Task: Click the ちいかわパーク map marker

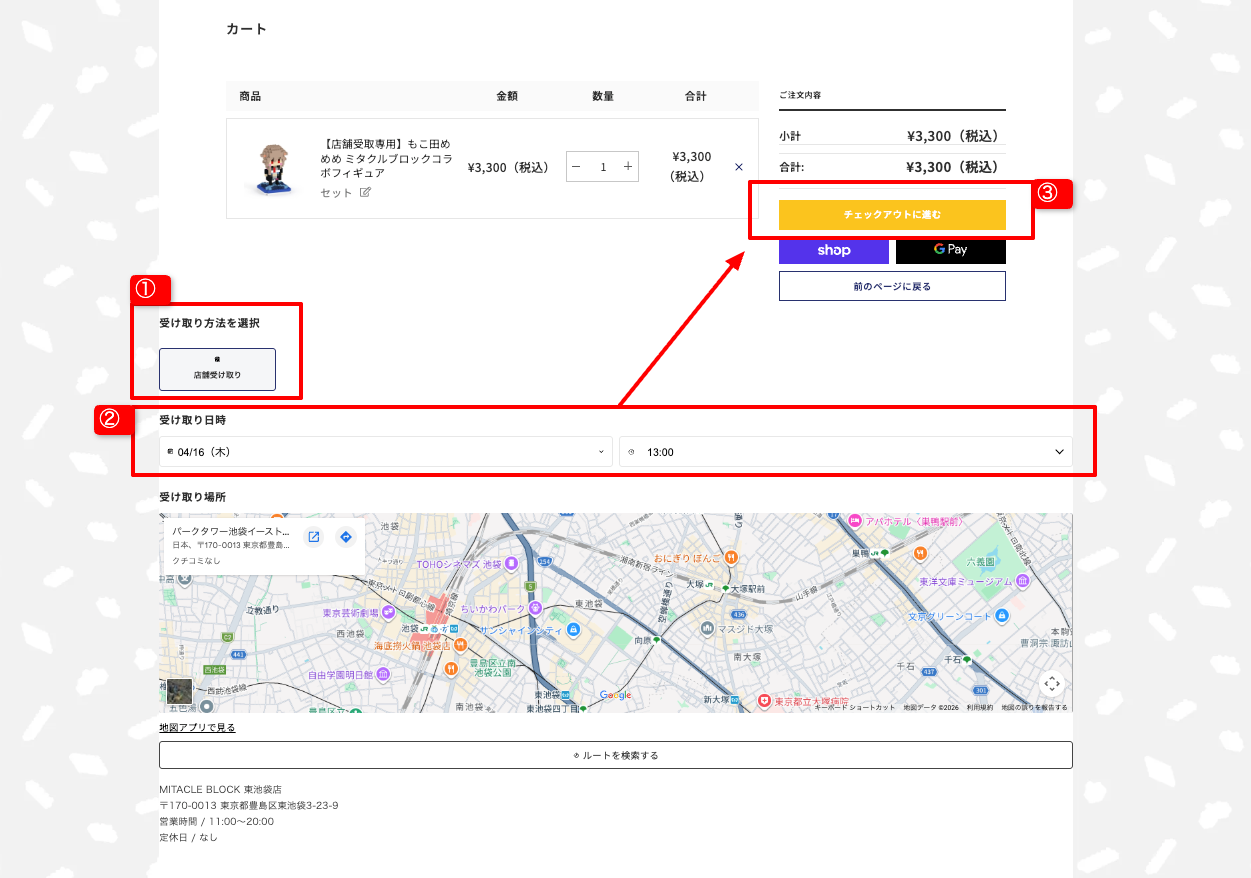Action: point(535,607)
